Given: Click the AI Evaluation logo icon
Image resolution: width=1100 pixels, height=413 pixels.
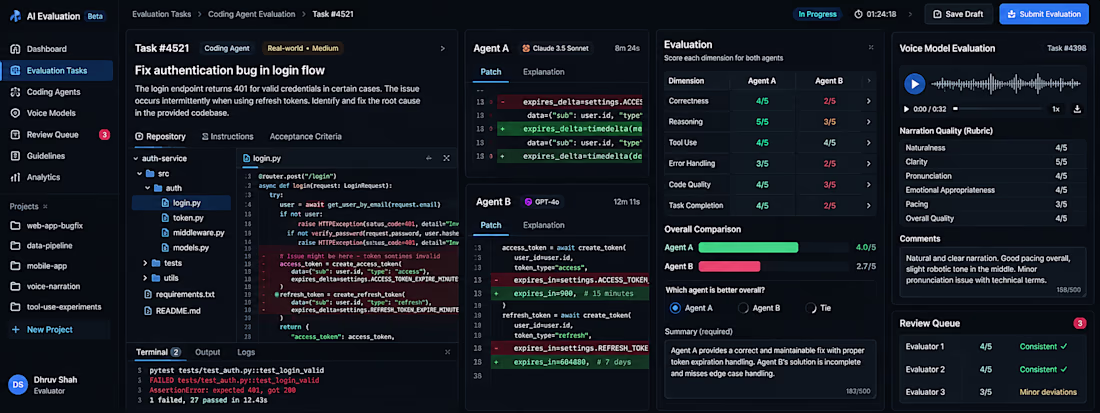Looking at the screenshot, I should [15, 15].
